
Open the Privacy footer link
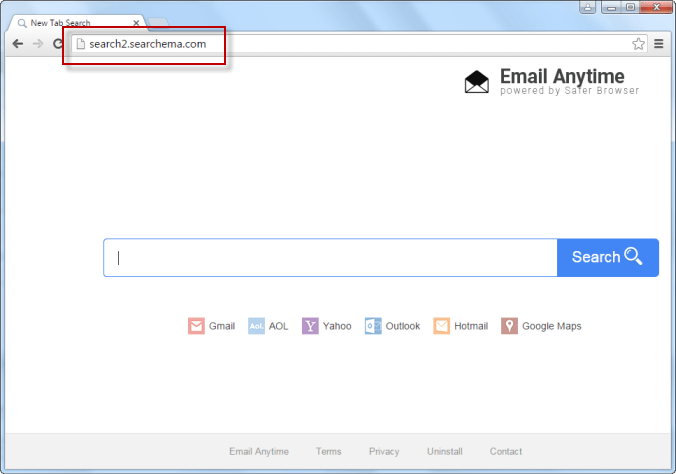pos(384,452)
